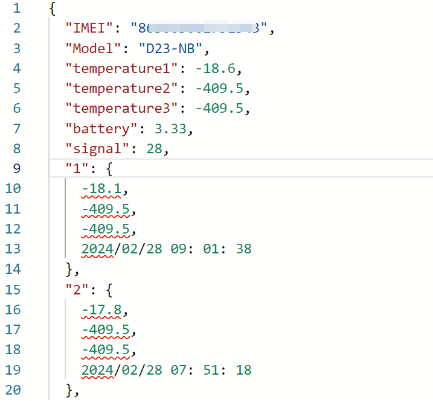Viewport: 433px width, 401px height.
Task: Click the -409.5 value on the temperature3 line
Action: (x=219, y=109)
